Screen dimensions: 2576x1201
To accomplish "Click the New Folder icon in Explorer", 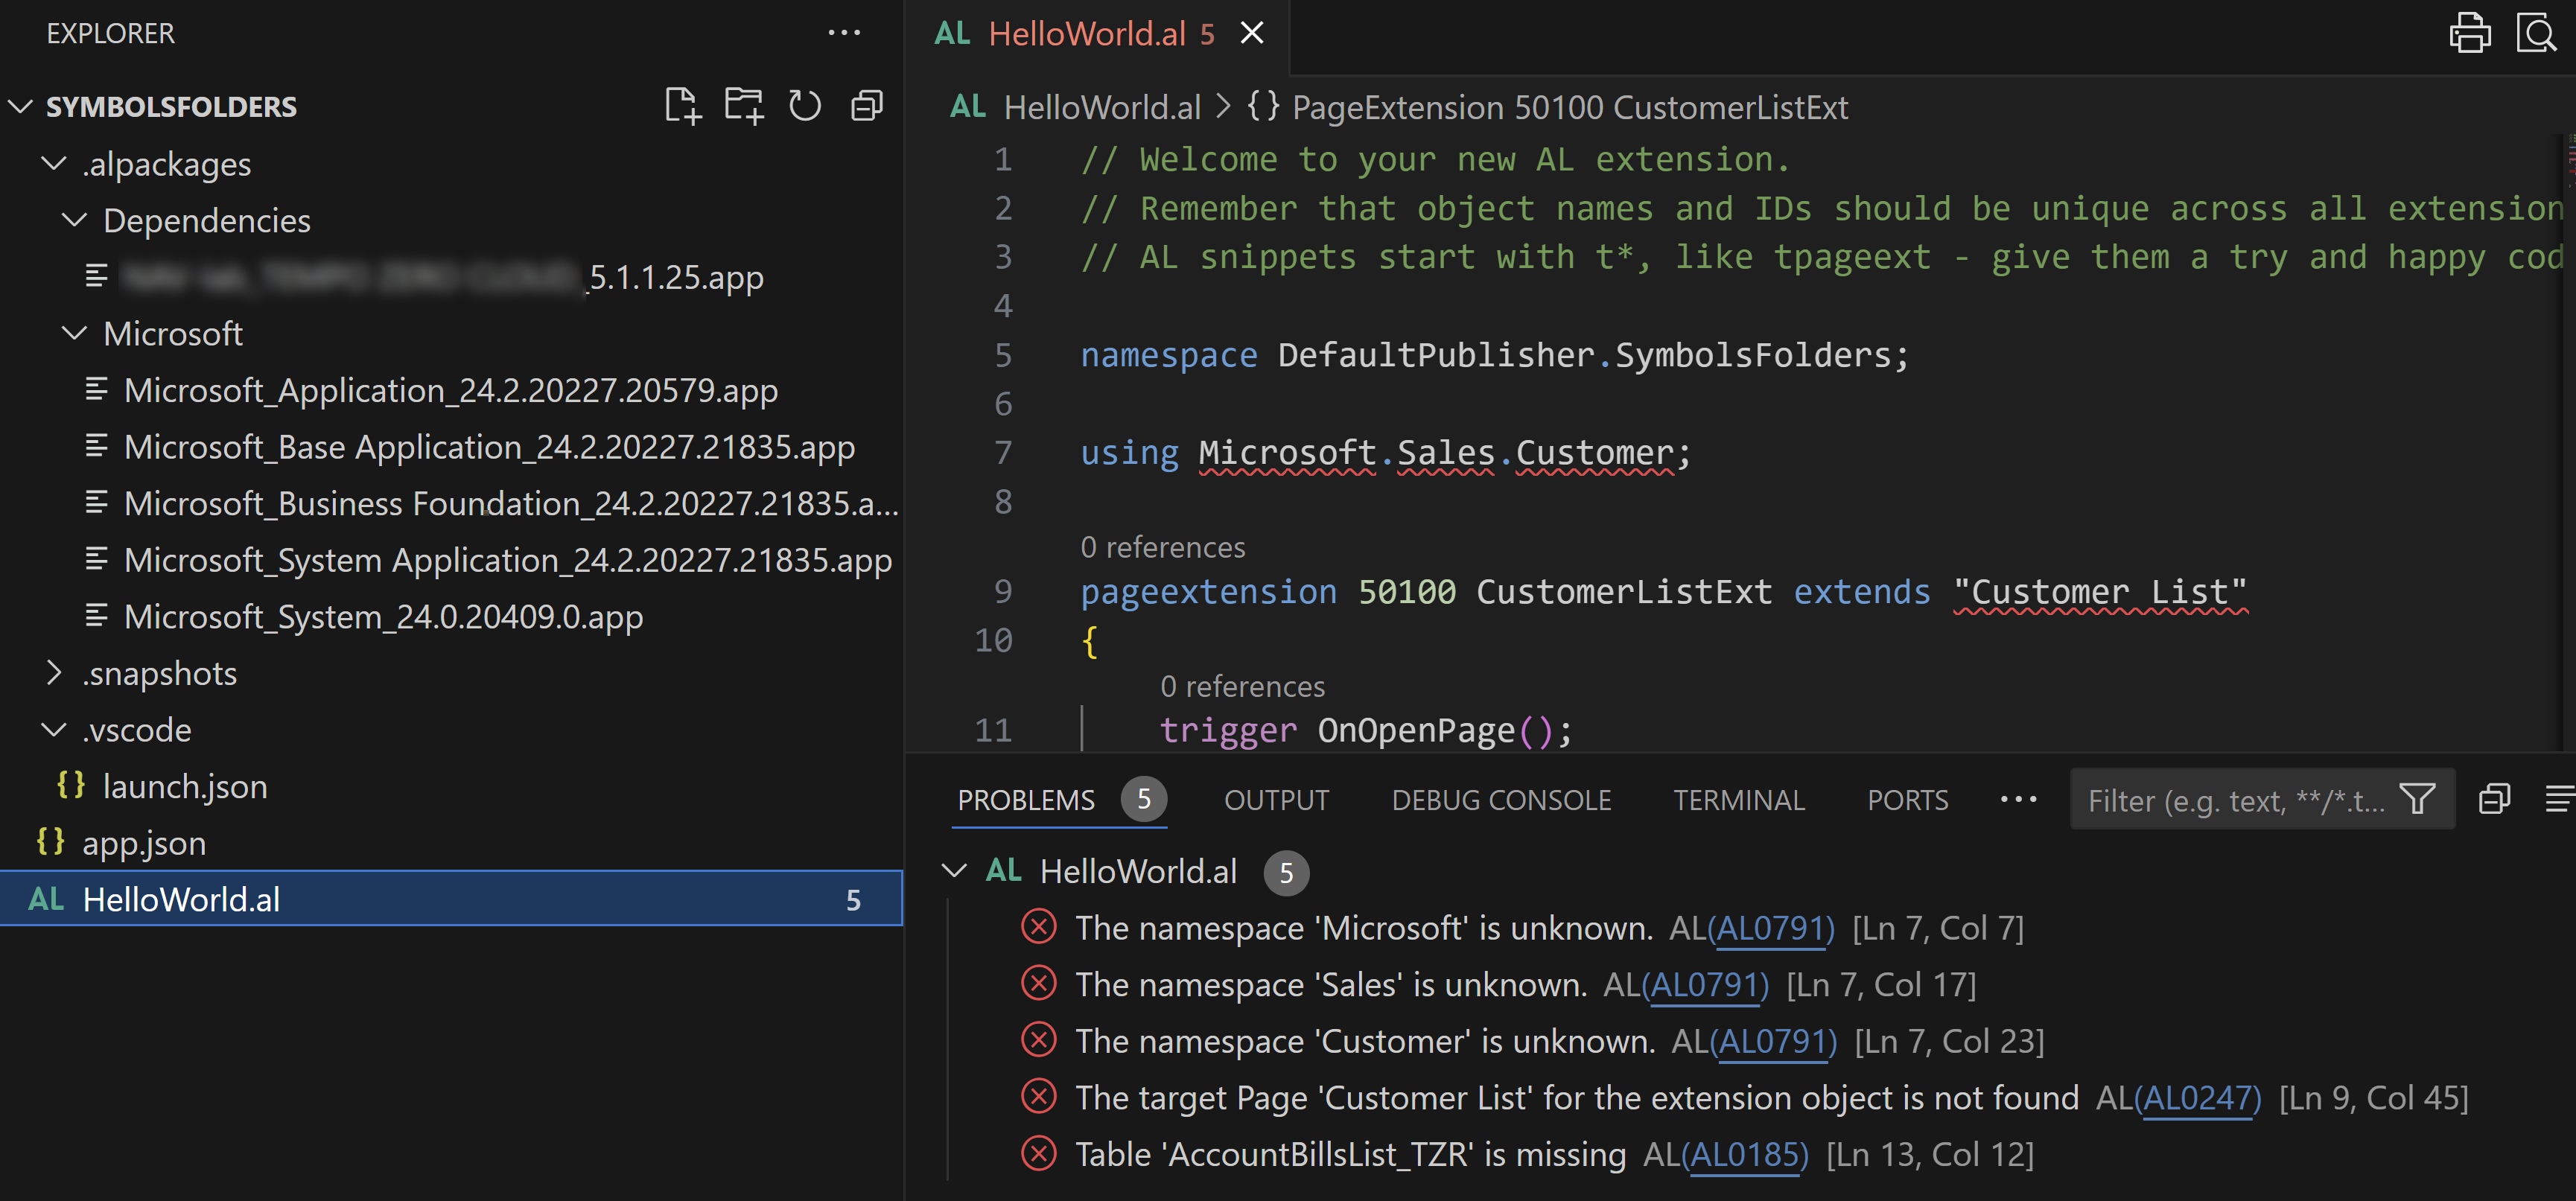I will pyautogui.click(x=744, y=106).
